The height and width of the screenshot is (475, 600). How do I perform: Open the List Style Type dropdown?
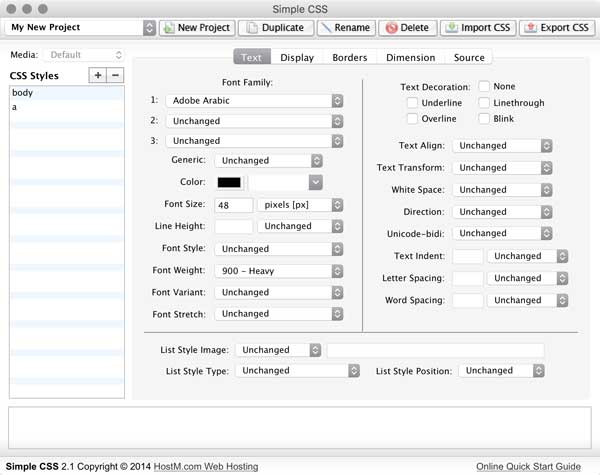tap(297, 371)
